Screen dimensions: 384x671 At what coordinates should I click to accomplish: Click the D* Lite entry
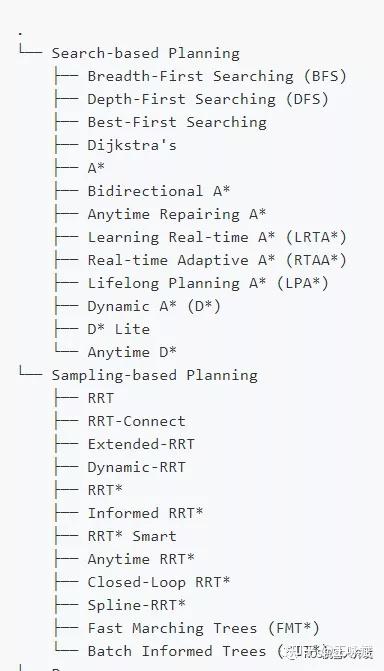coord(119,329)
